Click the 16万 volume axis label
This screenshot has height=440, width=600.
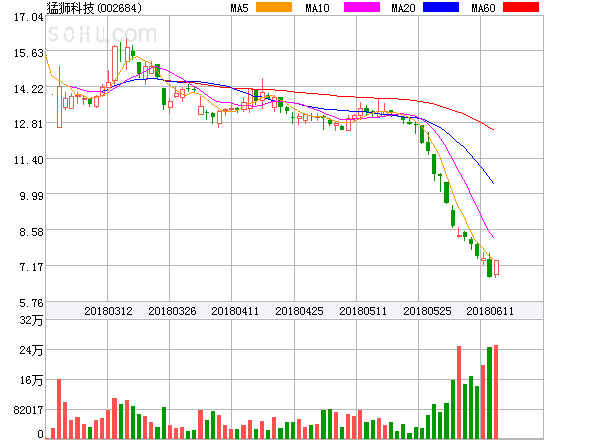pos(31,380)
